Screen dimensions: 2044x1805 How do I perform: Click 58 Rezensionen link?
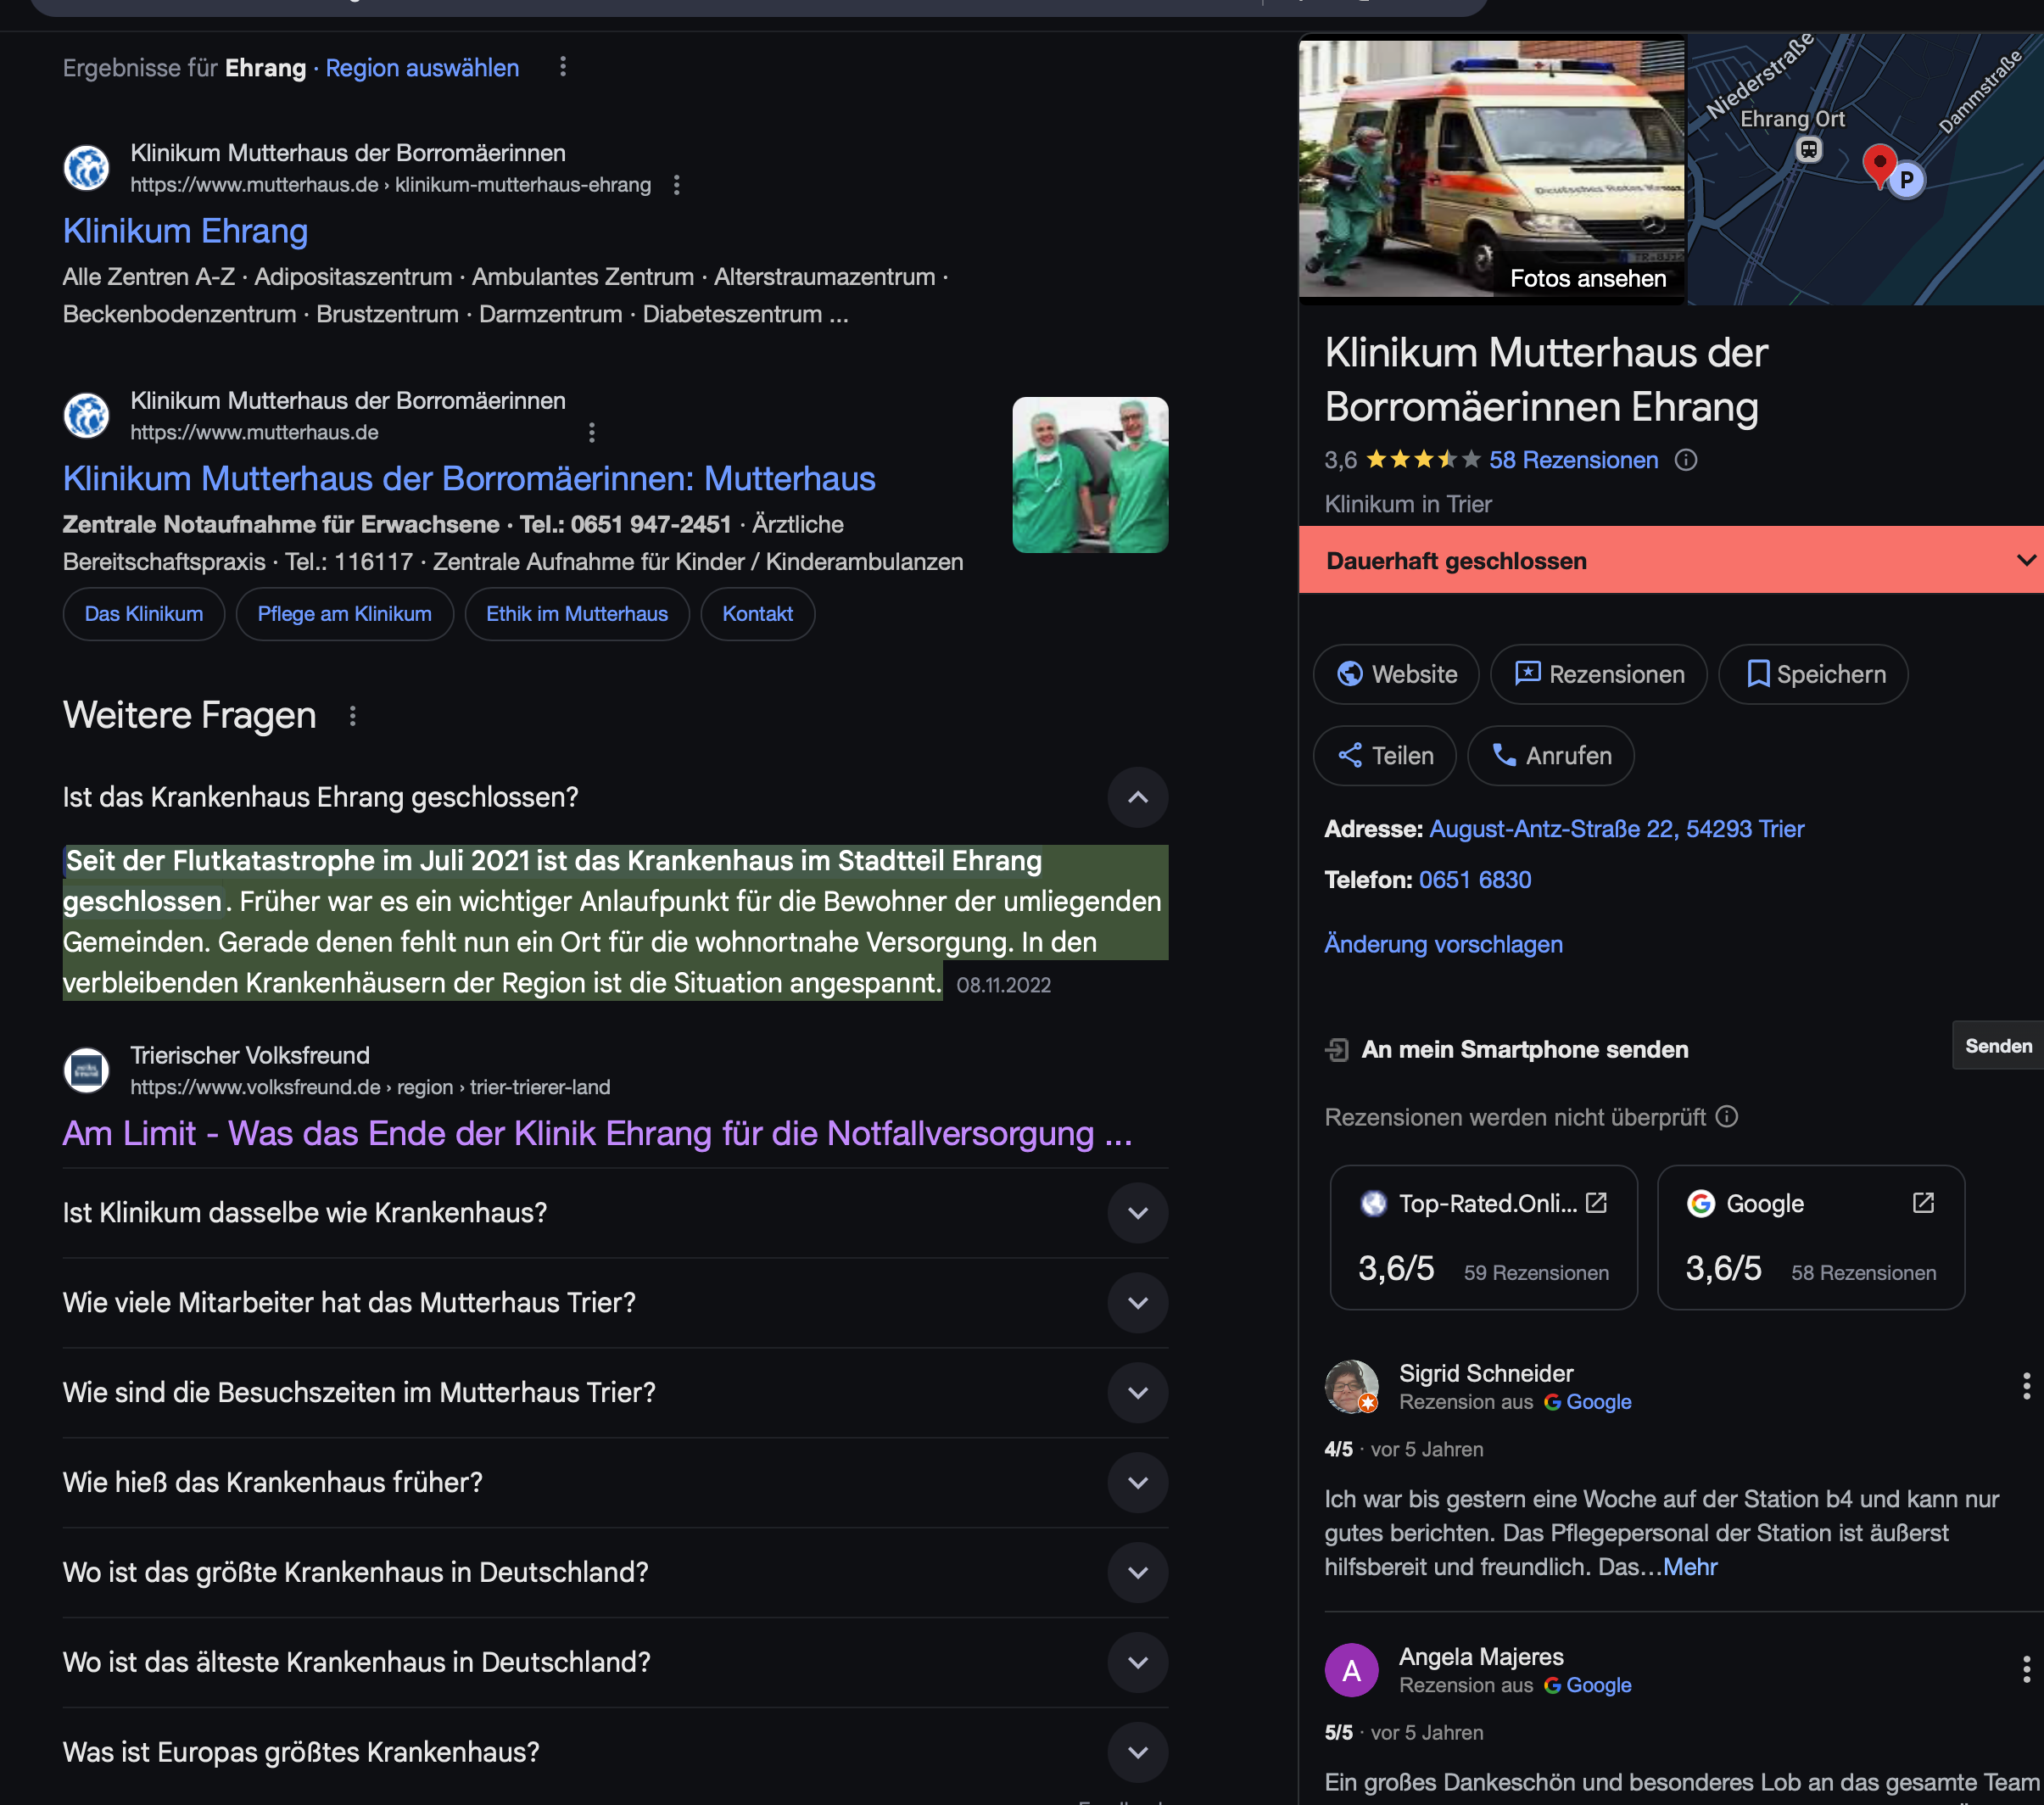click(1573, 460)
